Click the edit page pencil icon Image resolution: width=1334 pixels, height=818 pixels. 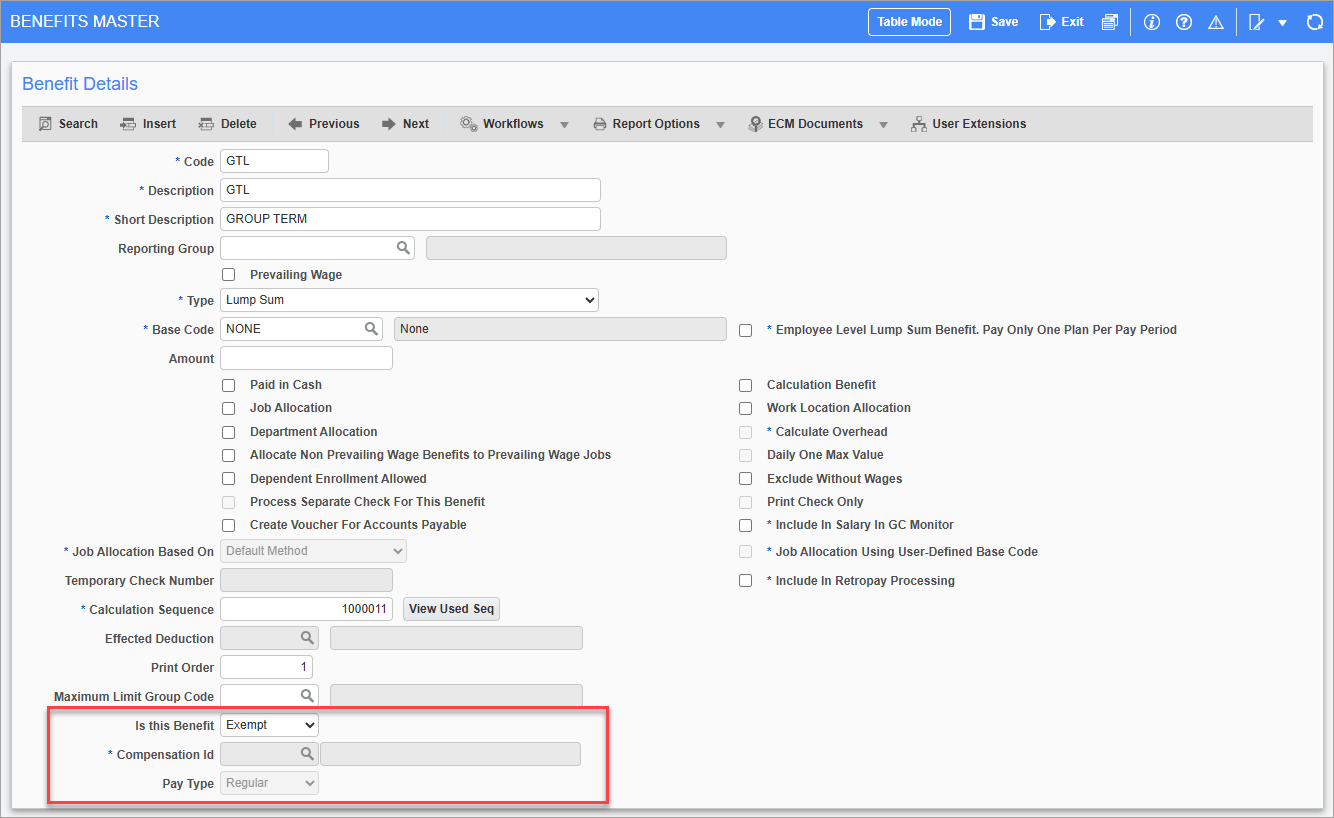[x=1257, y=22]
